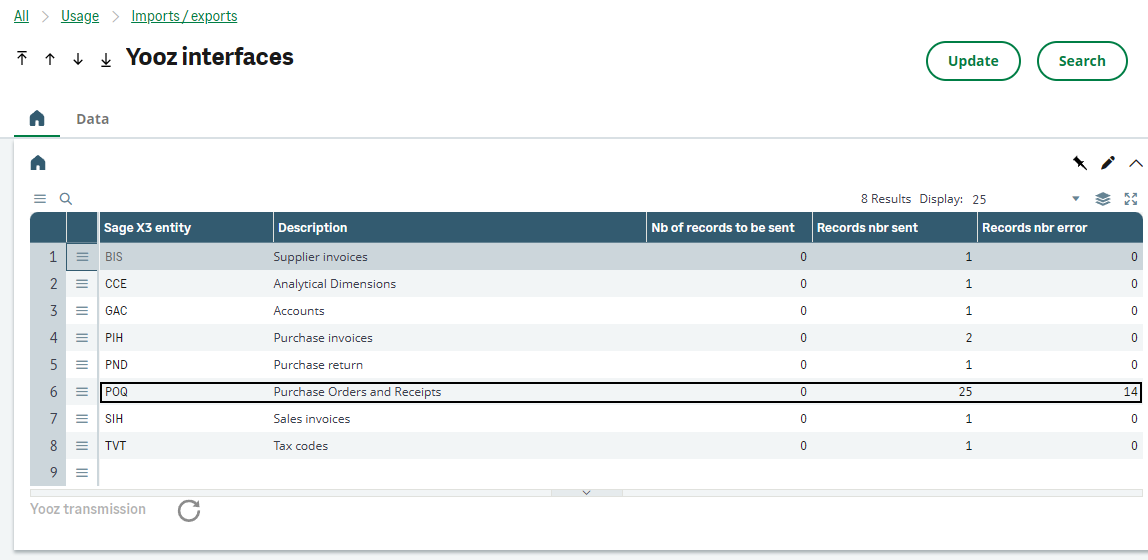
Task: Open Display count dropdown arrow
Action: click(x=1076, y=198)
